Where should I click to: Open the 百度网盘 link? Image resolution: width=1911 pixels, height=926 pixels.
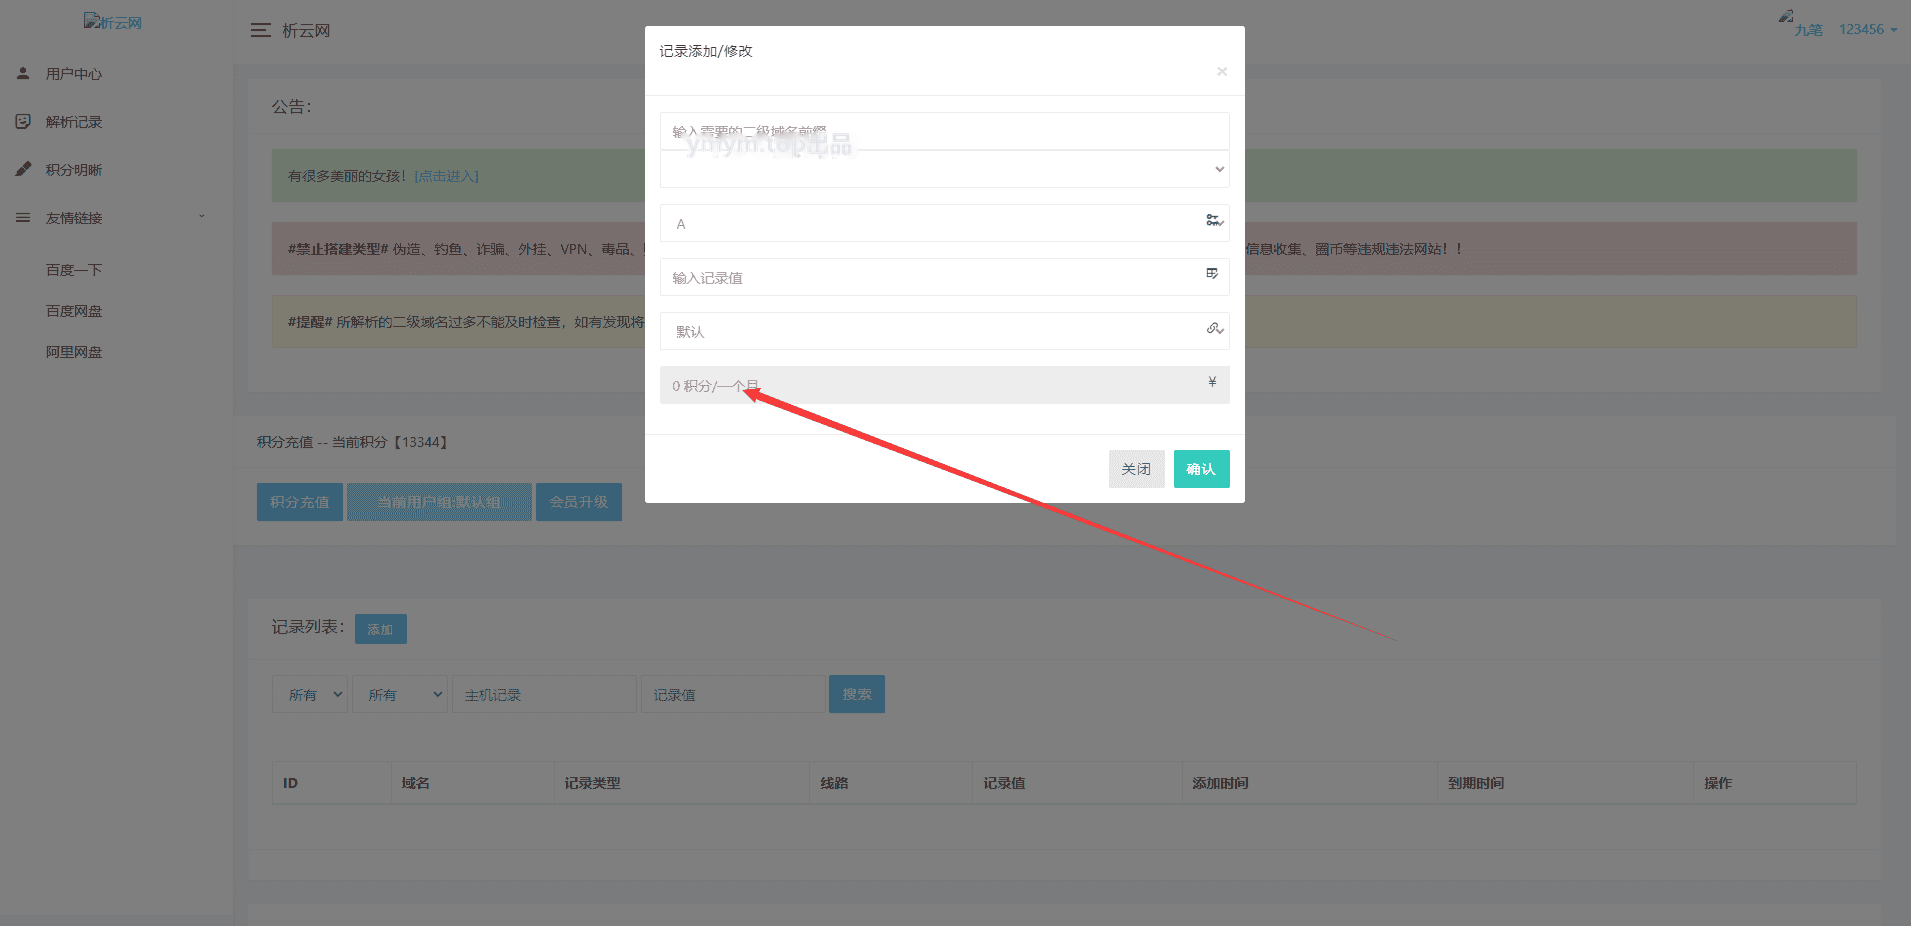pyautogui.click(x=74, y=311)
